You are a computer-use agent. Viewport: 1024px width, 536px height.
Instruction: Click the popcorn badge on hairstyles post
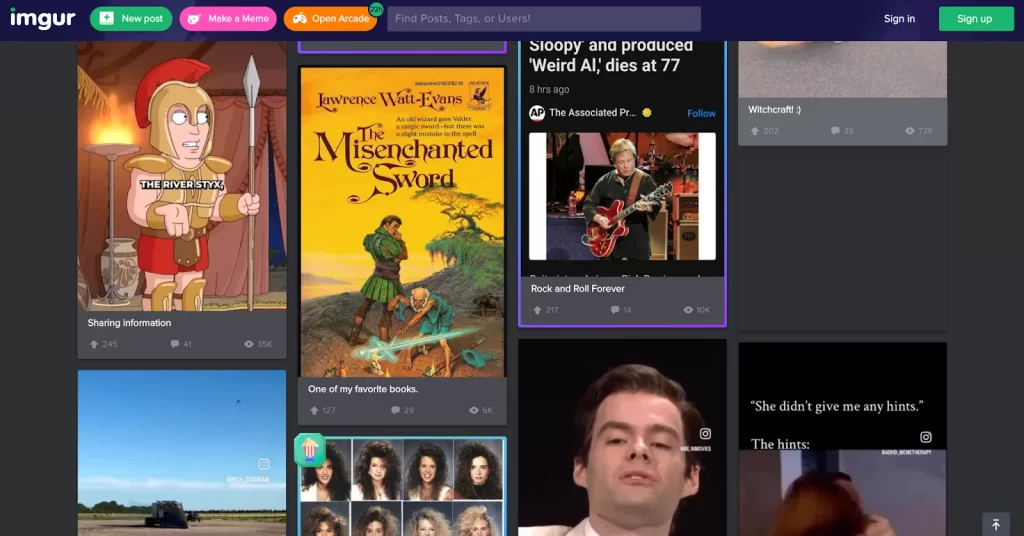(310, 449)
